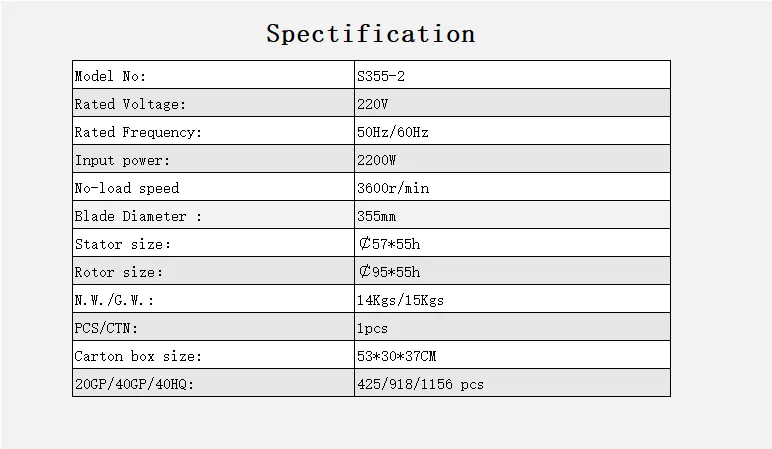This screenshot has height=449, width=772.
Task: Select the 425/918/1156 pcs value
Action: click(x=420, y=384)
